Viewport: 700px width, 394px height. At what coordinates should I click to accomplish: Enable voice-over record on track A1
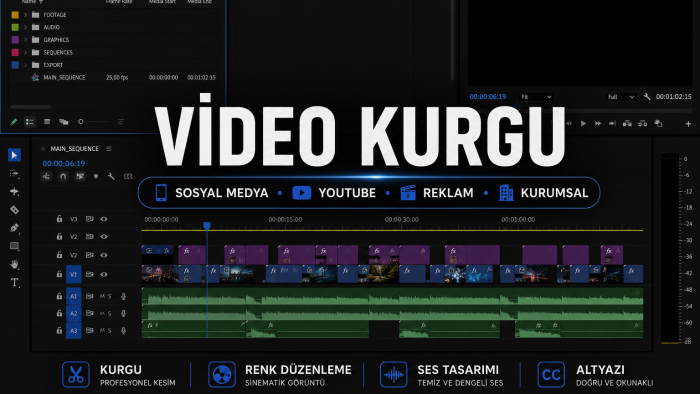(124, 296)
